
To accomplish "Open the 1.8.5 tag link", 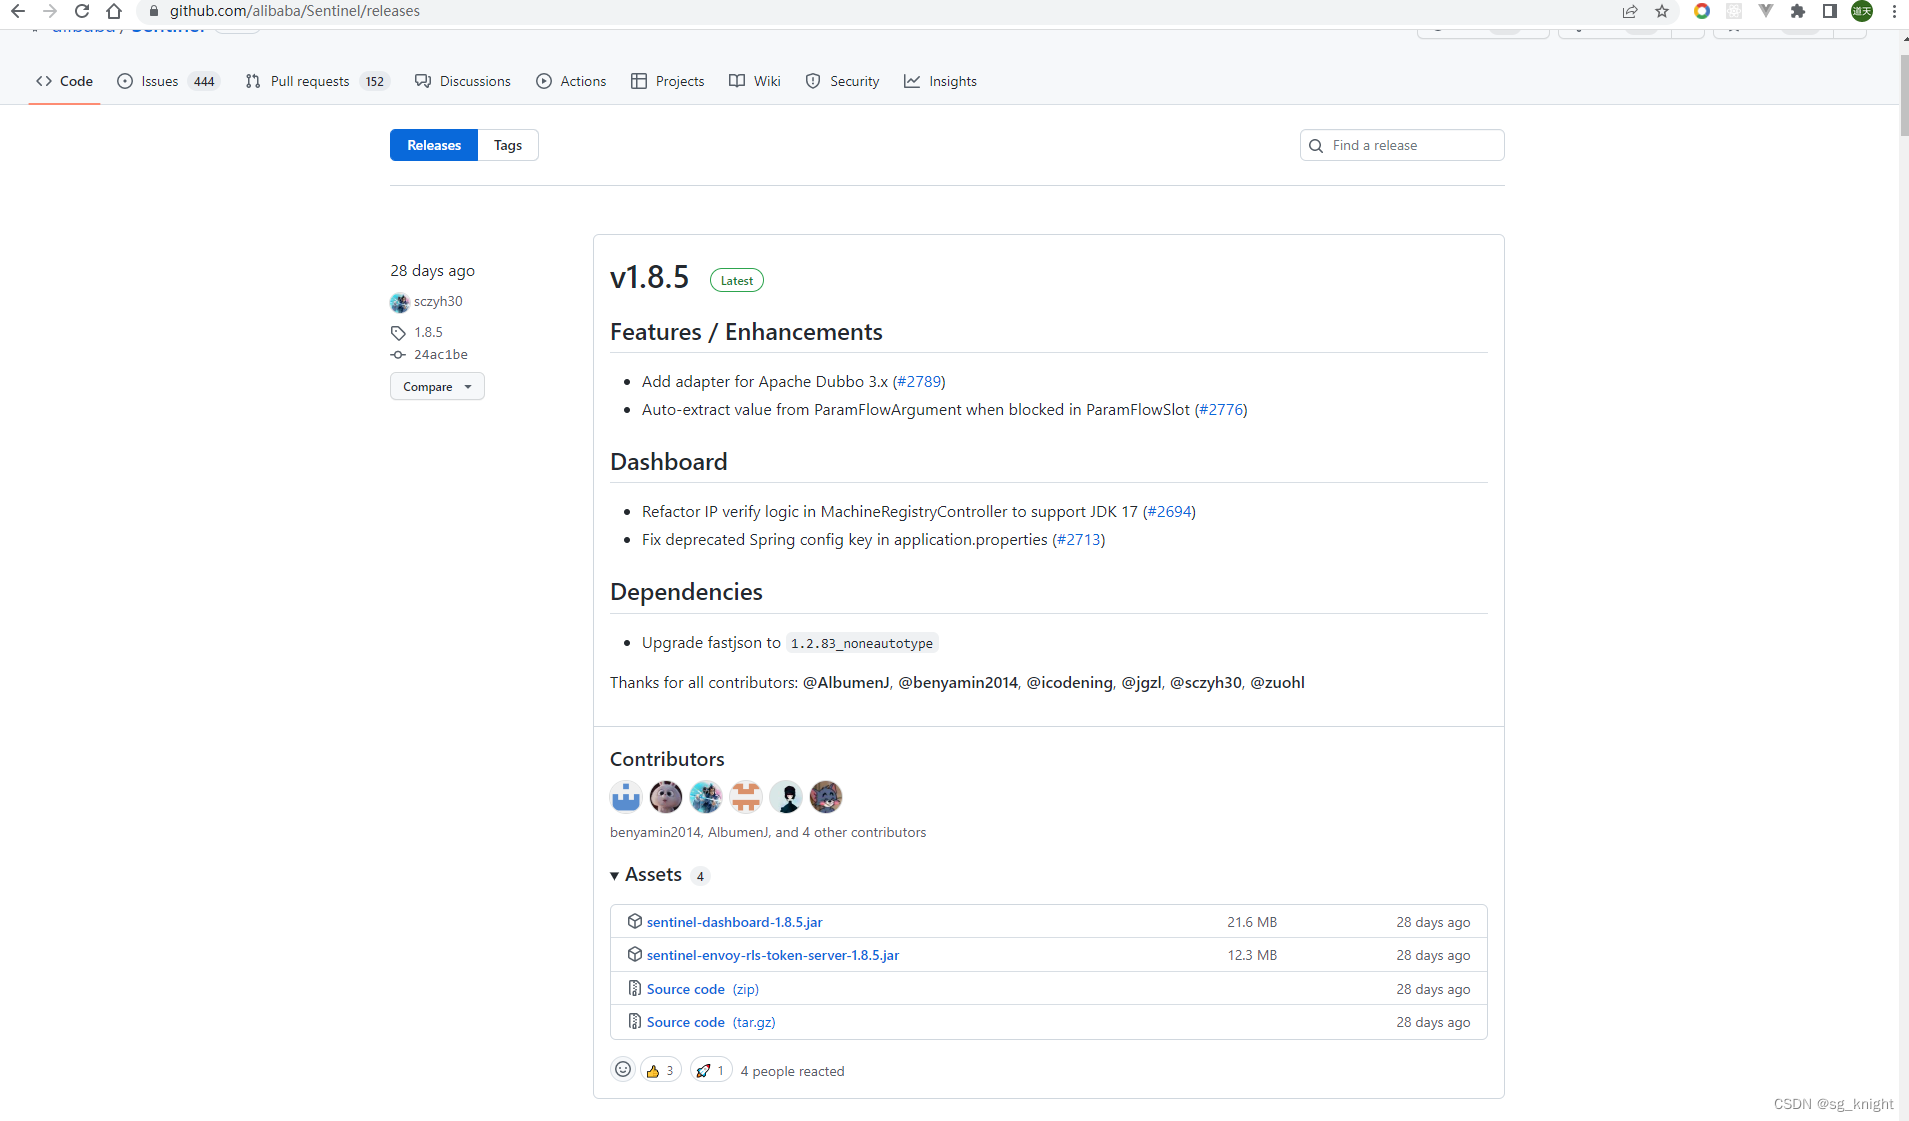I will point(429,332).
